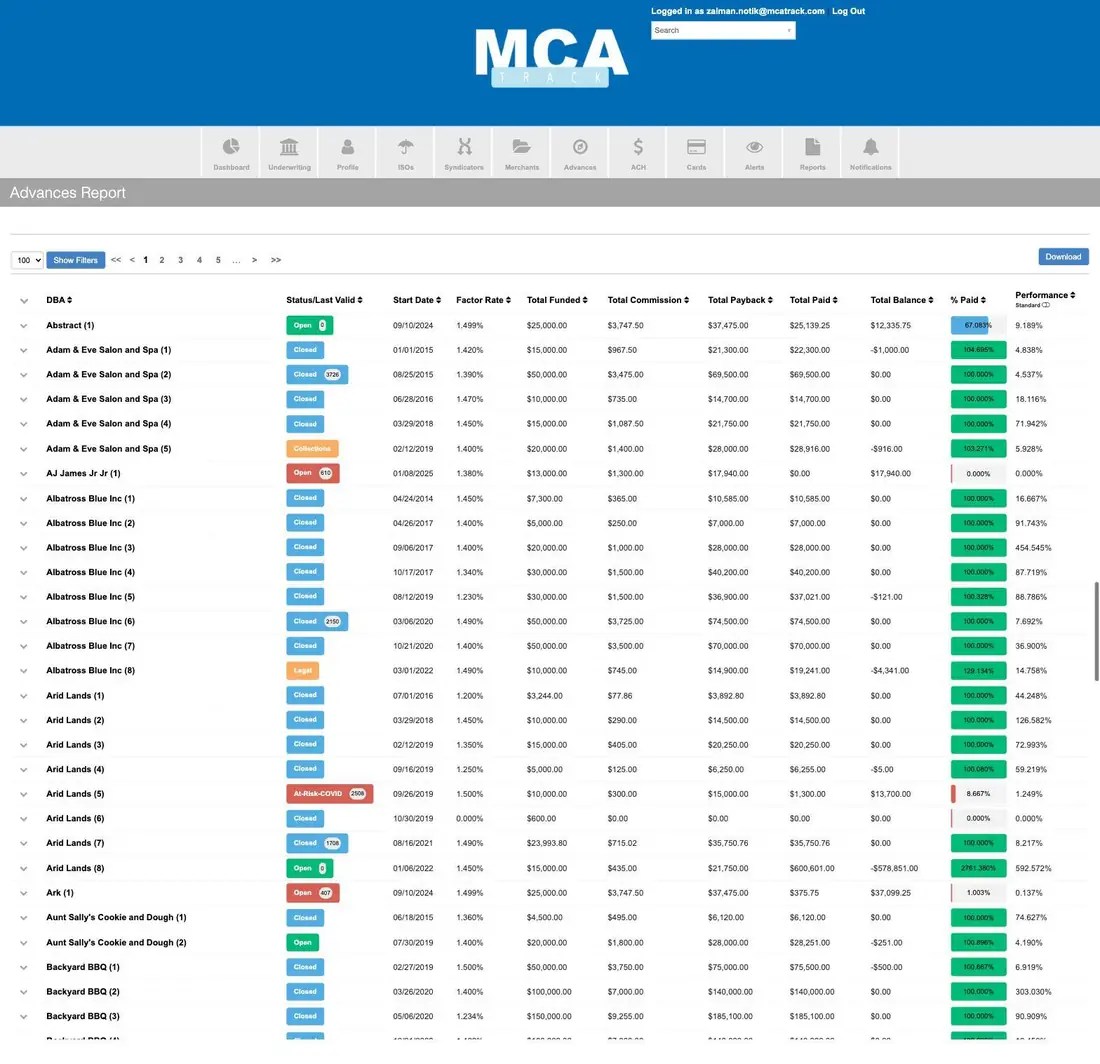Click Open badge for Ark (1)
1100x1064 pixels.
pyautogui.click(x=313, y=893)
